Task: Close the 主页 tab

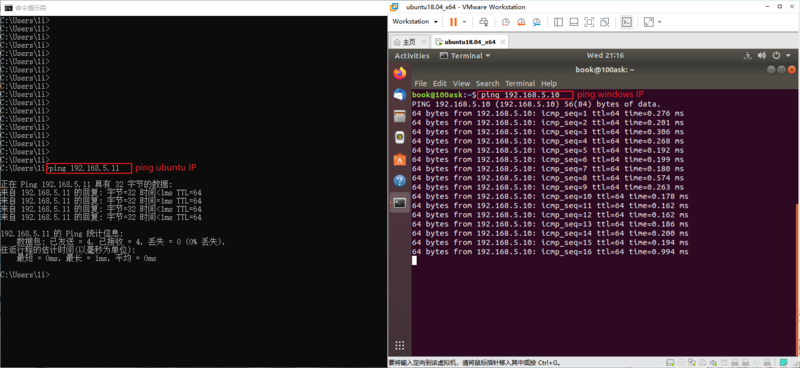Action: coord(423,42)
